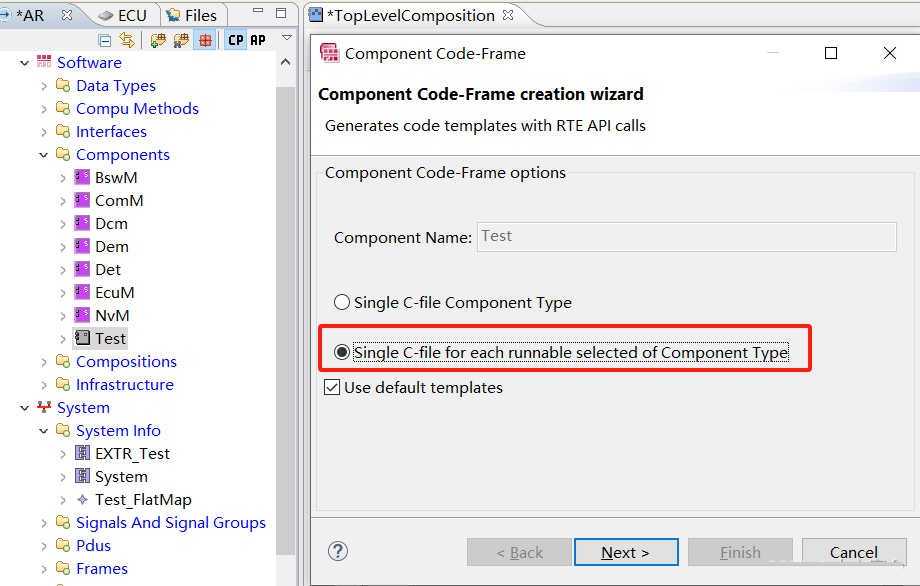Click the Next button
This screenshot has height=586, width=920.
point(626,552)
